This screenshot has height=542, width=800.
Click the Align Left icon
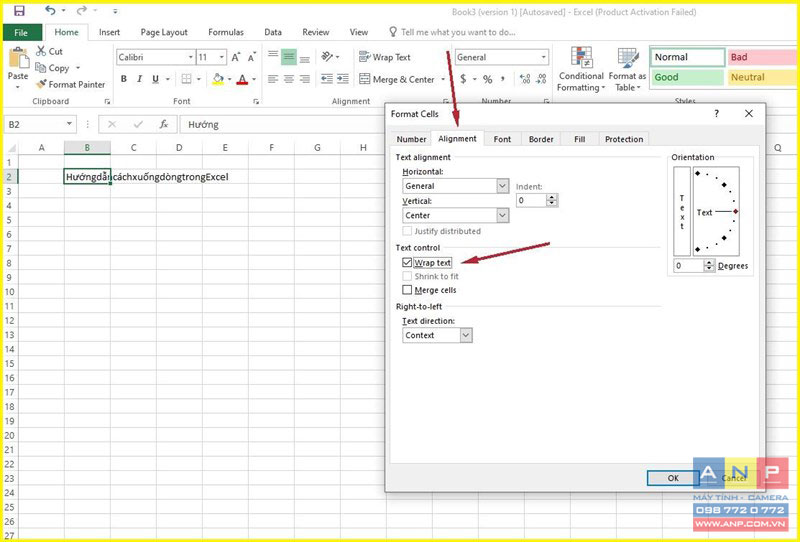273,79
